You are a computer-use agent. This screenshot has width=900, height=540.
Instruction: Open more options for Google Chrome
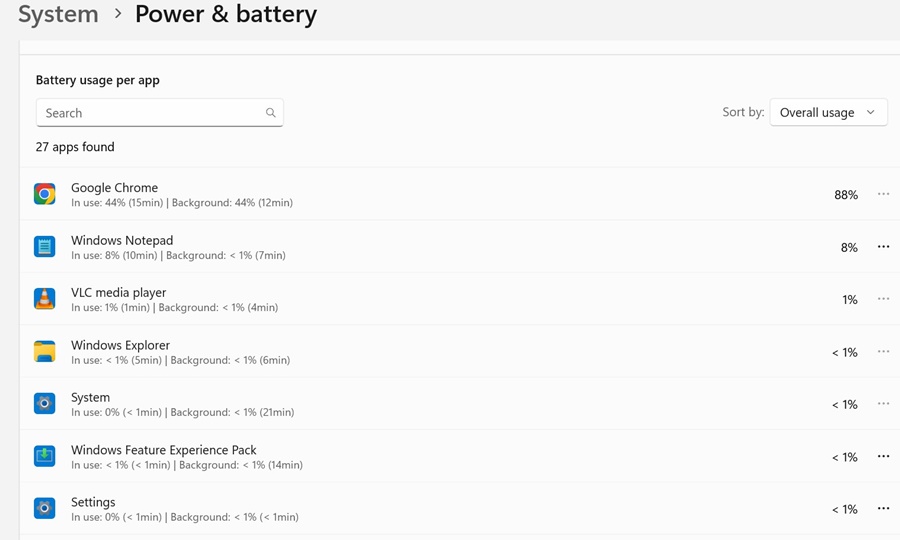[x=883, y=194]
